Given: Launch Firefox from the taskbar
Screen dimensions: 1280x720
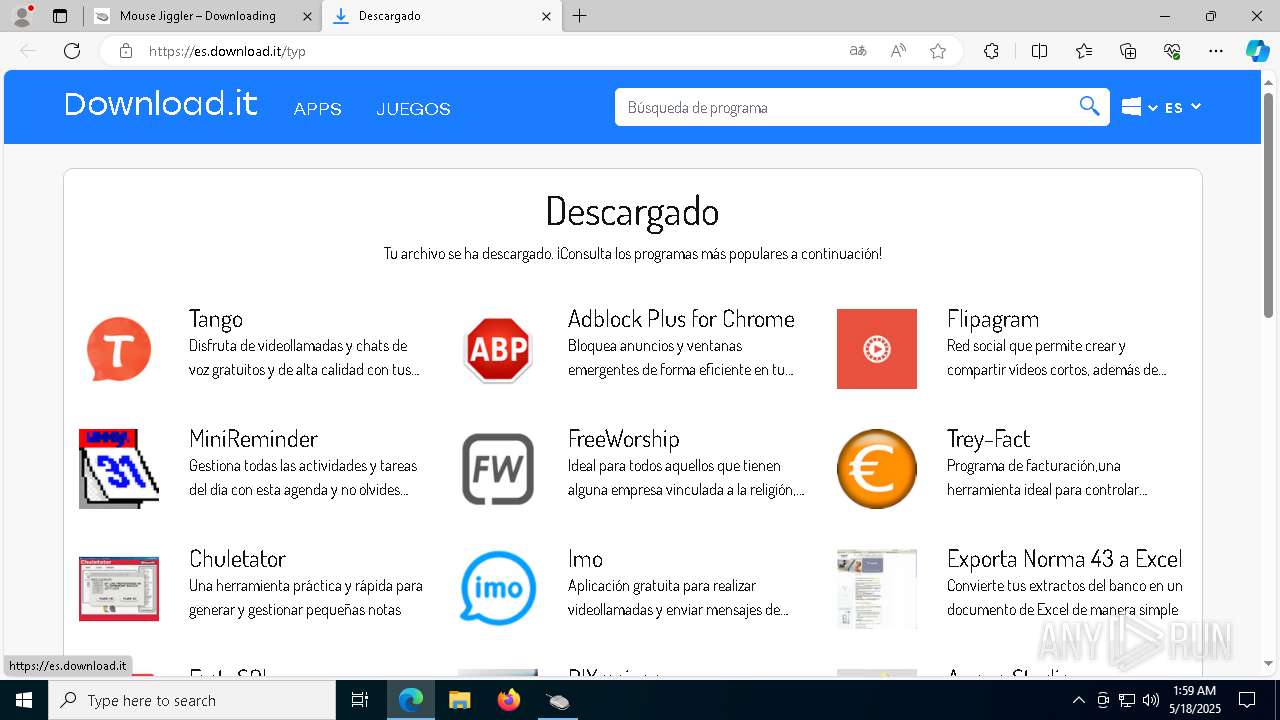Looking at the screenshot, I should tap(509, 700).
